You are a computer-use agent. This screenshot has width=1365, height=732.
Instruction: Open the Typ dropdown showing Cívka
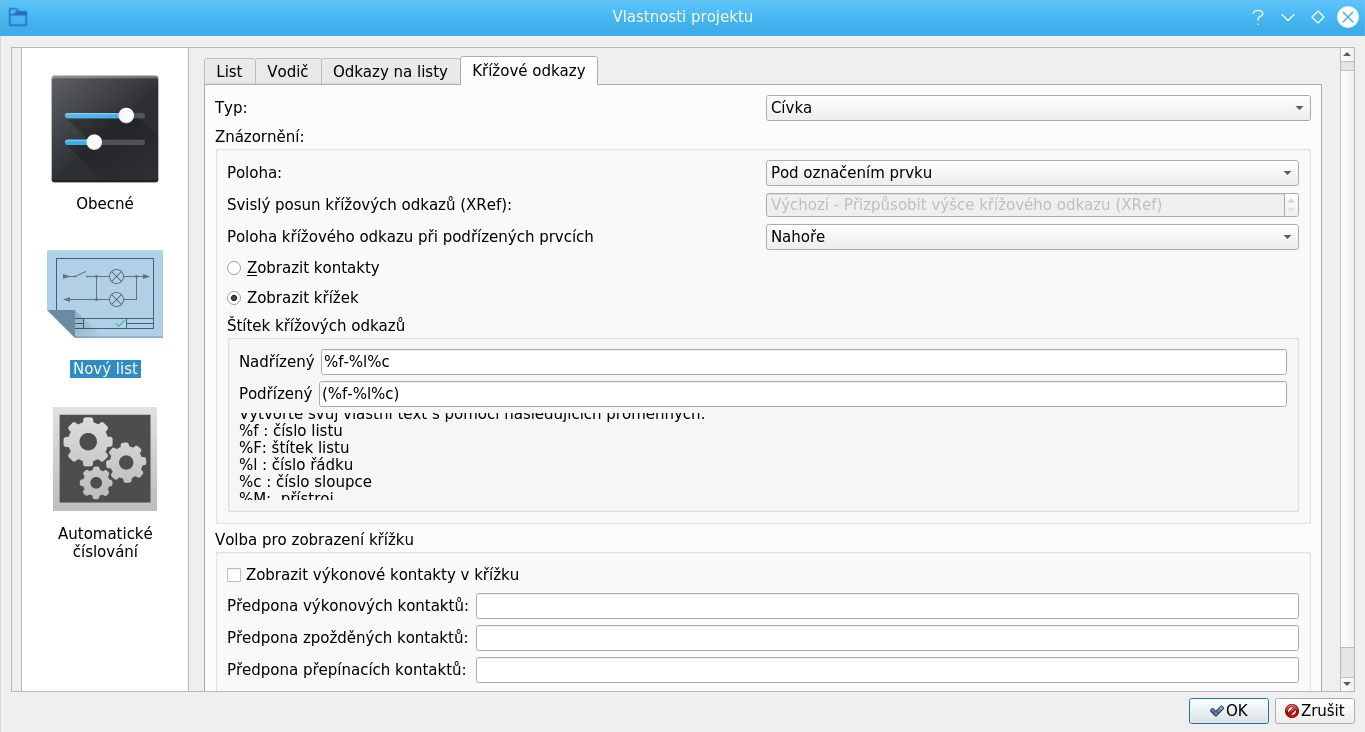[1037, 108]
